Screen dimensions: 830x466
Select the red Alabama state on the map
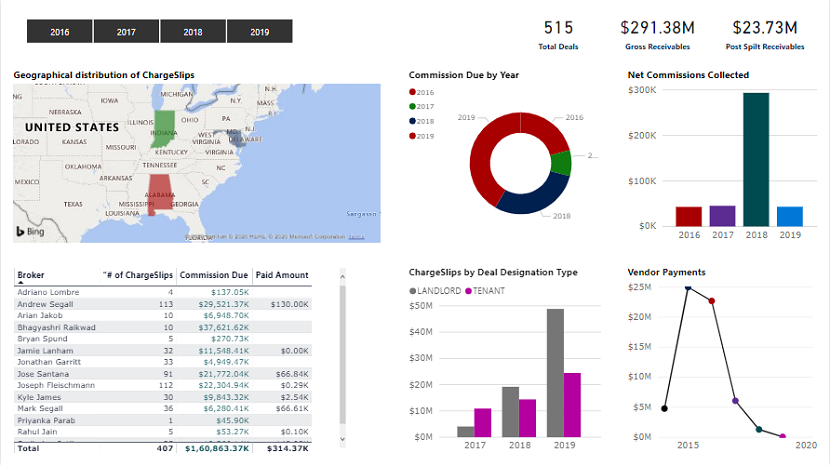(x=159, y=194)
